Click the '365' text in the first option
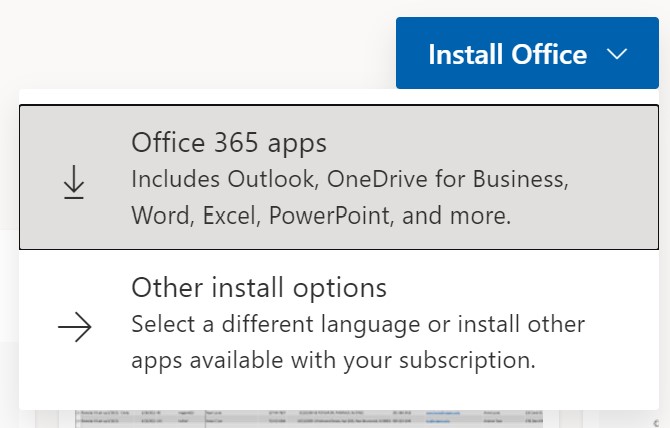 point(223,143)
